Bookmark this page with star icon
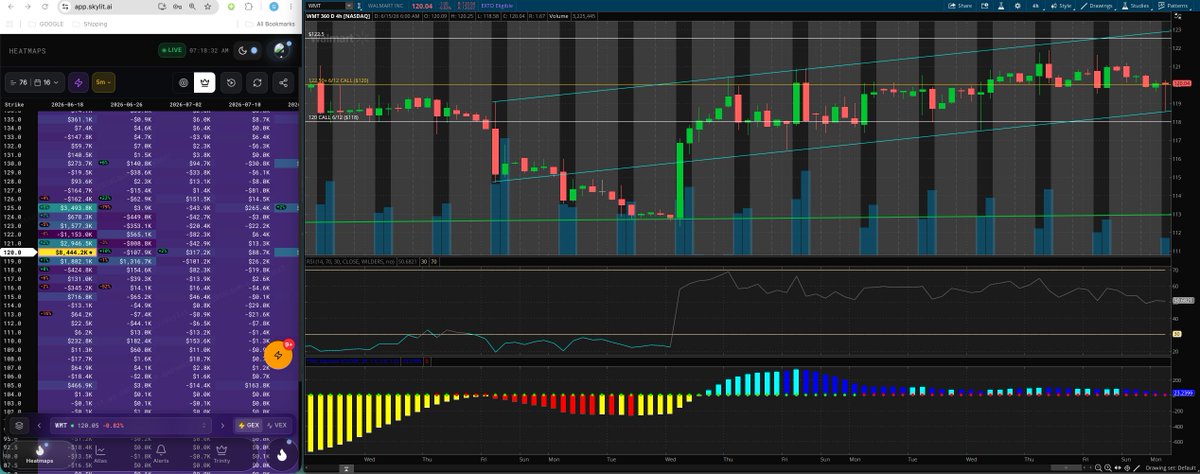The width and height of the screenshot is (1200, 474). [x=207, y=7]
